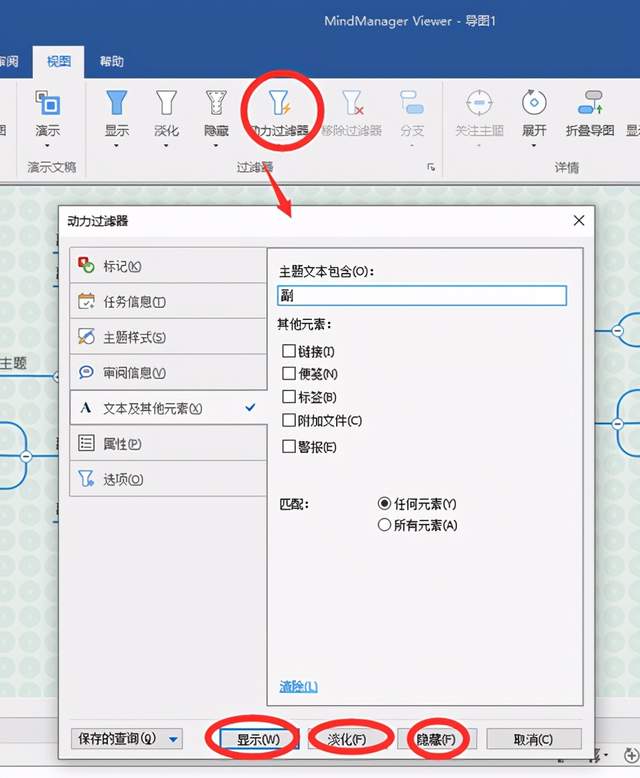Enable the 附加文件(C) checkbox
The height and width of the screenshot is (778, 640).
(289, 420)
